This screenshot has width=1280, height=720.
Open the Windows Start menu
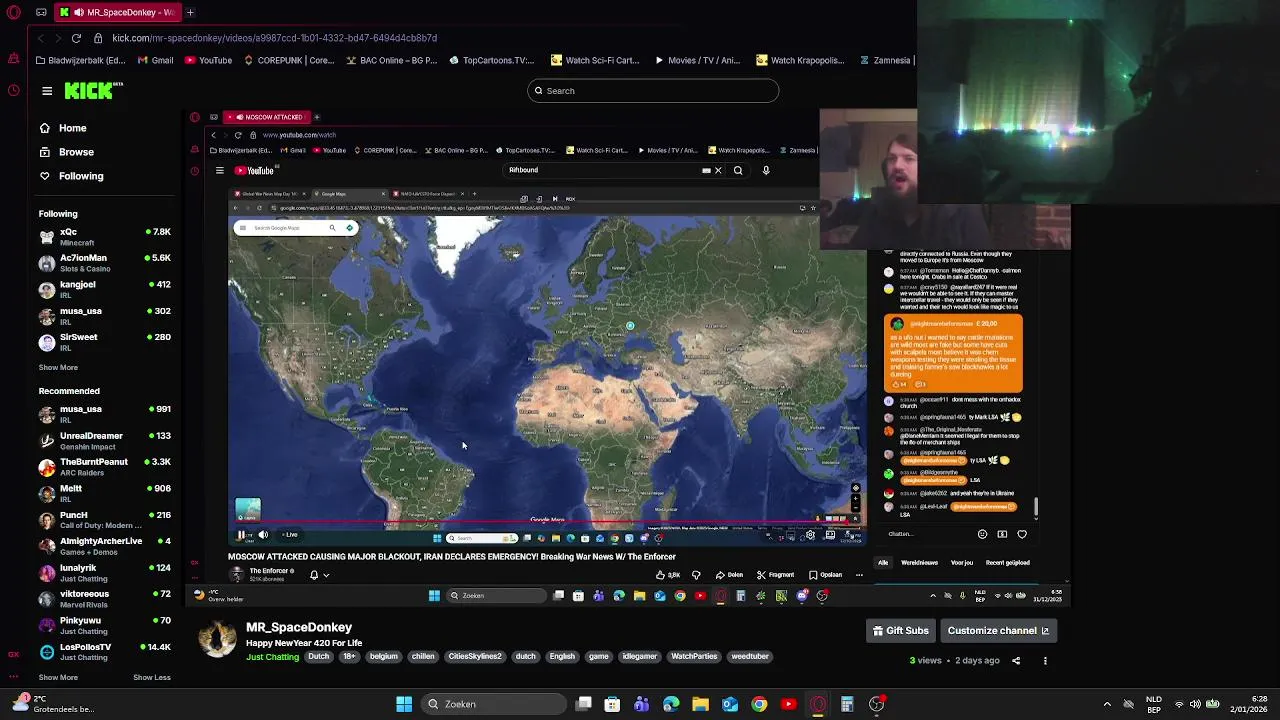[404, 704]
